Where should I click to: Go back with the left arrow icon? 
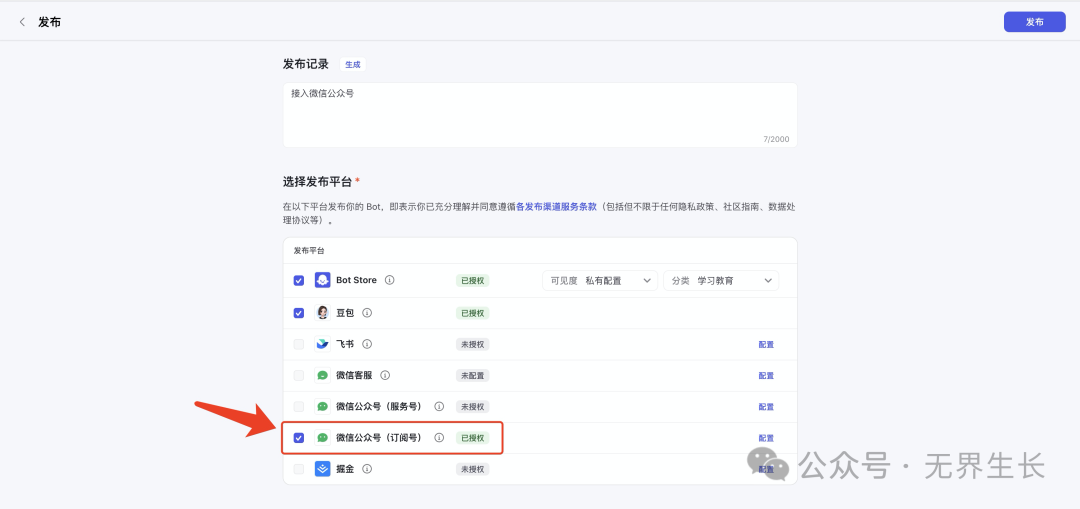[22, 22]
